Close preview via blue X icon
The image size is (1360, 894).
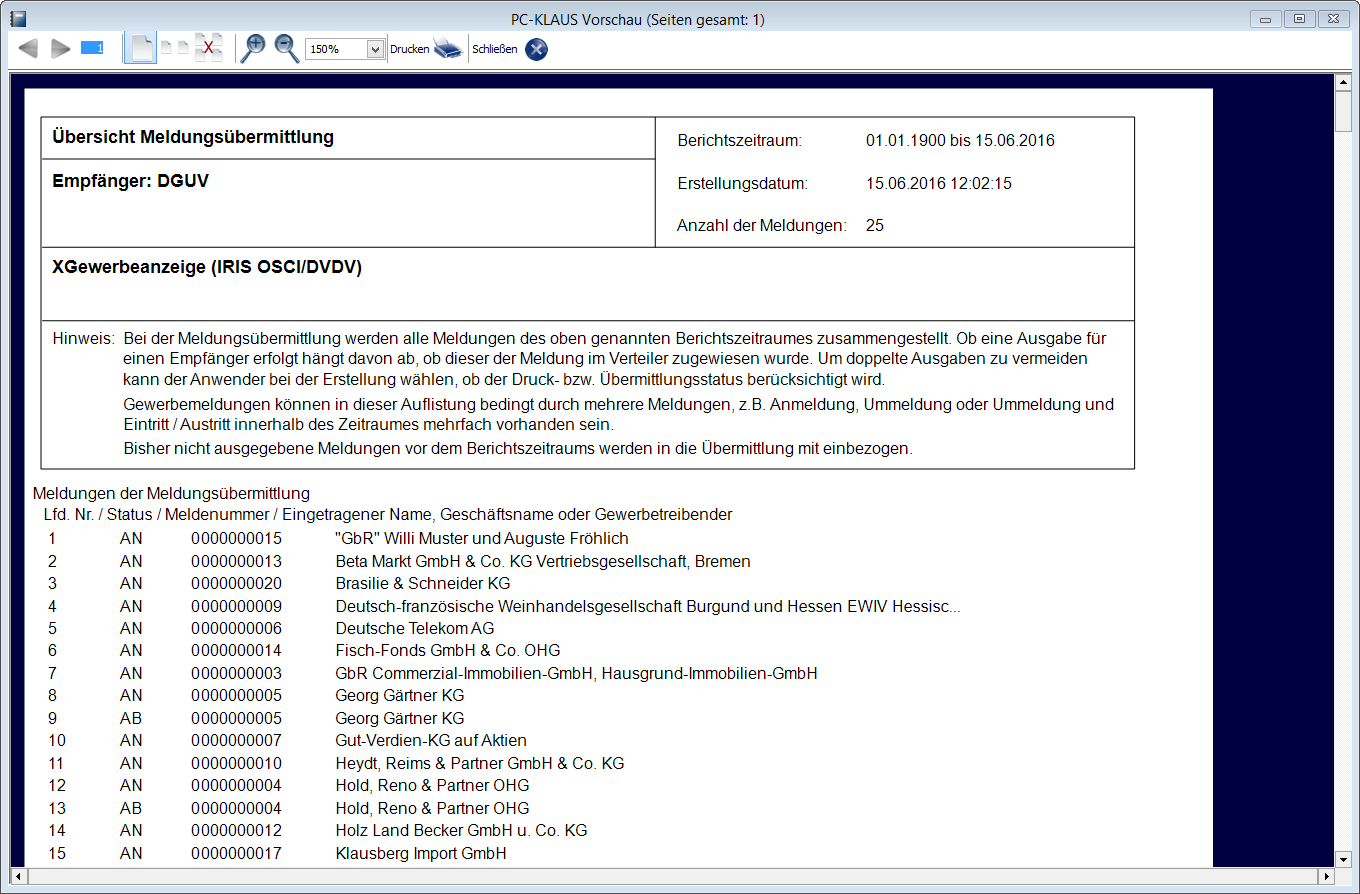(x=536, y=49)
